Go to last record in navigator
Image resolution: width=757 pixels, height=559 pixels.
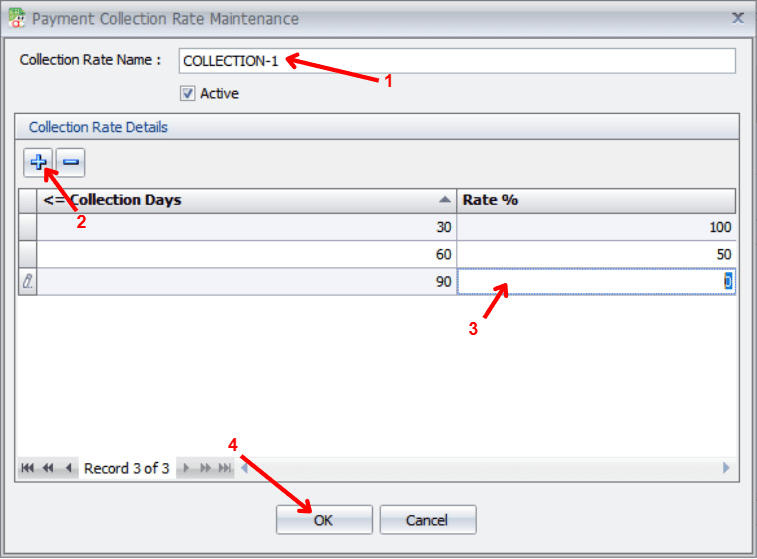coord(225,468)
